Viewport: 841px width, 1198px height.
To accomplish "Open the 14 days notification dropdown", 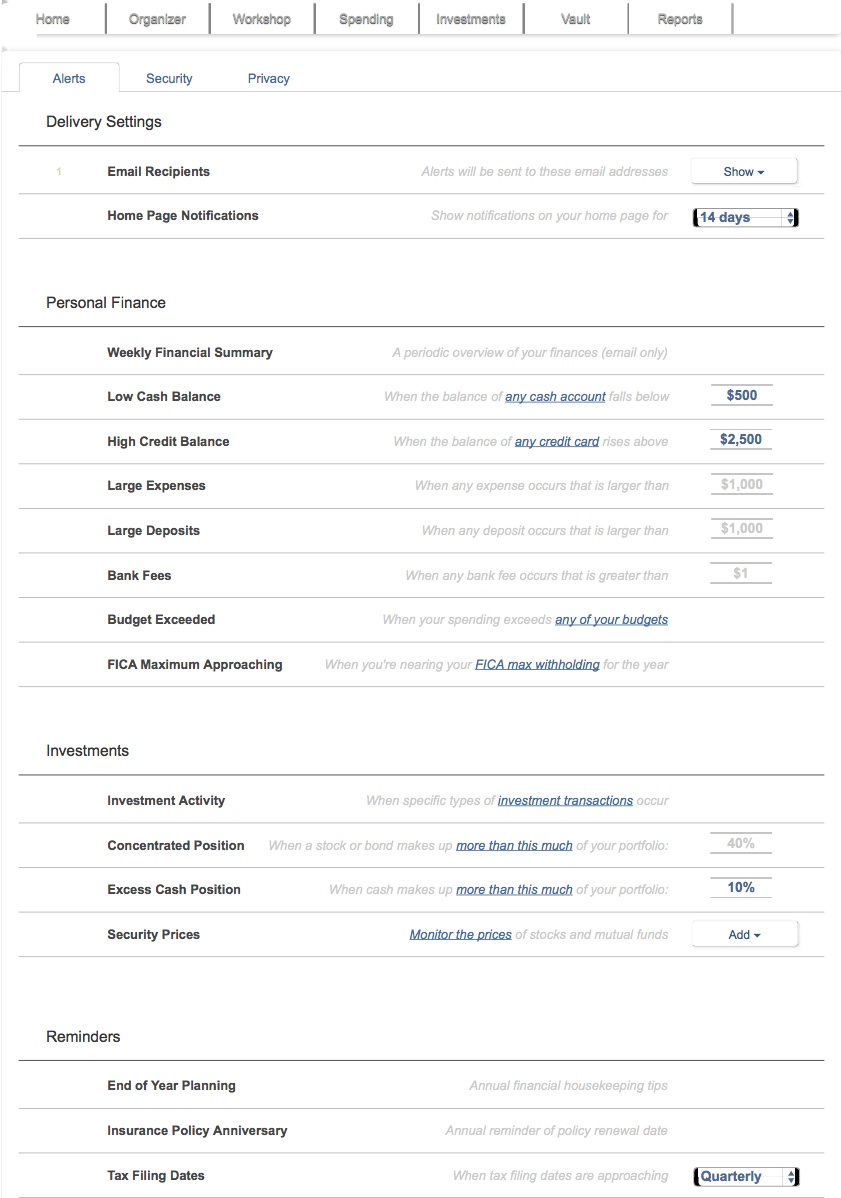I will [746, 217].
